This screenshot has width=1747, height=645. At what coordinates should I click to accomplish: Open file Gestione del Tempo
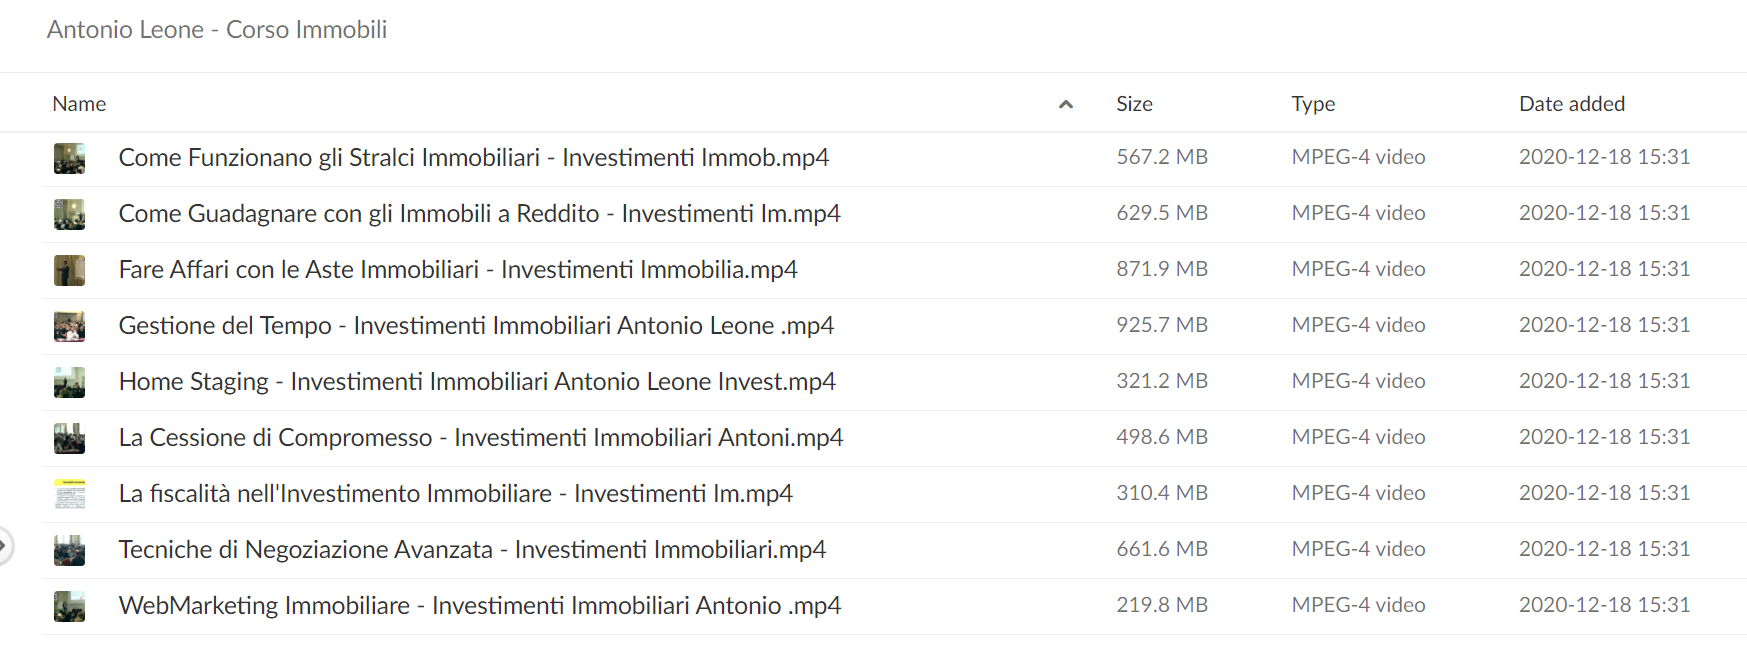coord(476,326)
